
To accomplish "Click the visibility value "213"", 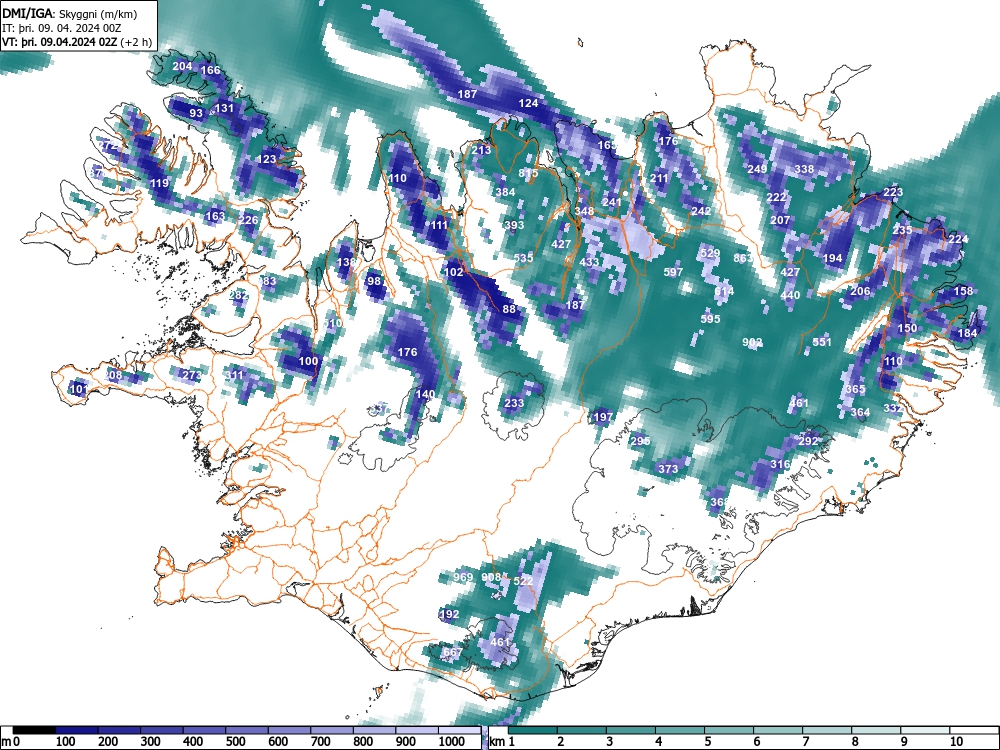I will coord(482,151).
